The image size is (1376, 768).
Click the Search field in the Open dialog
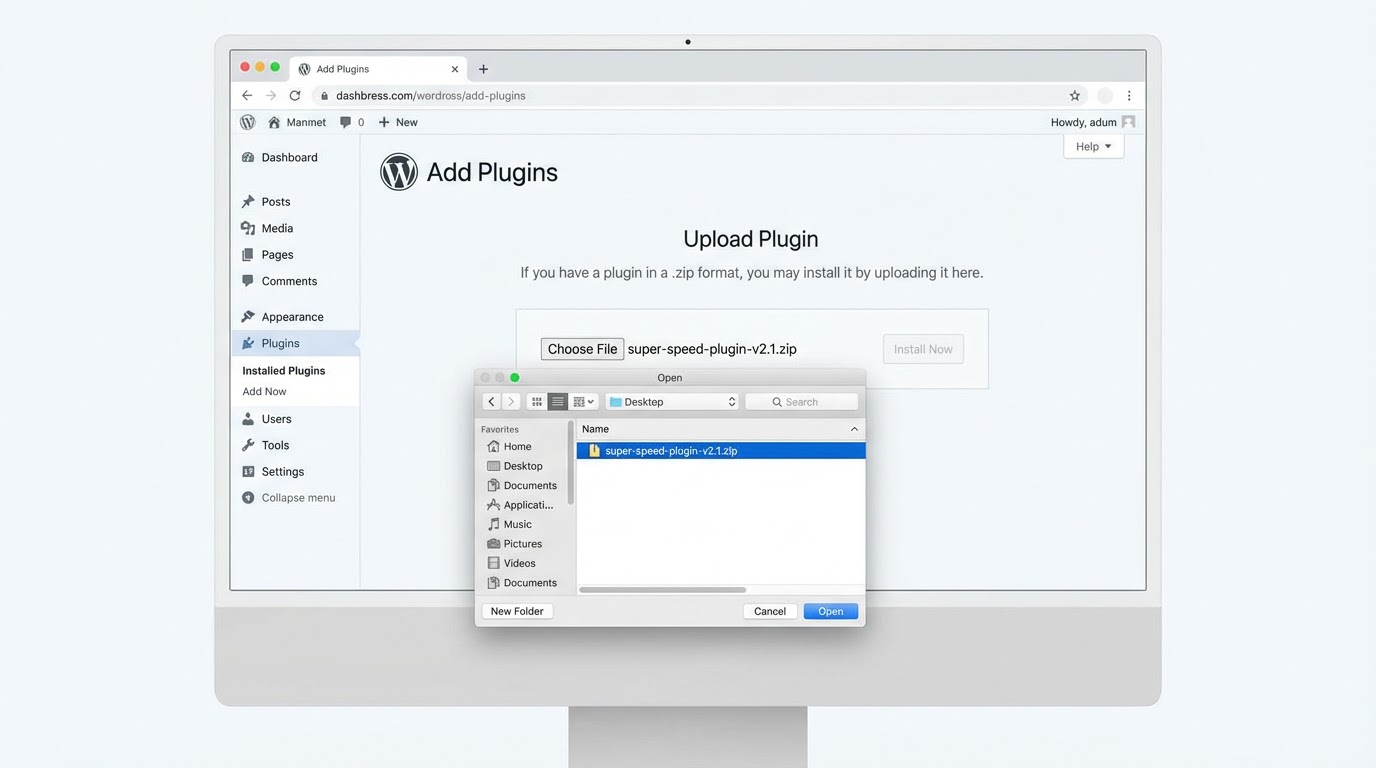pyautogui.click(x=801, y=401)
